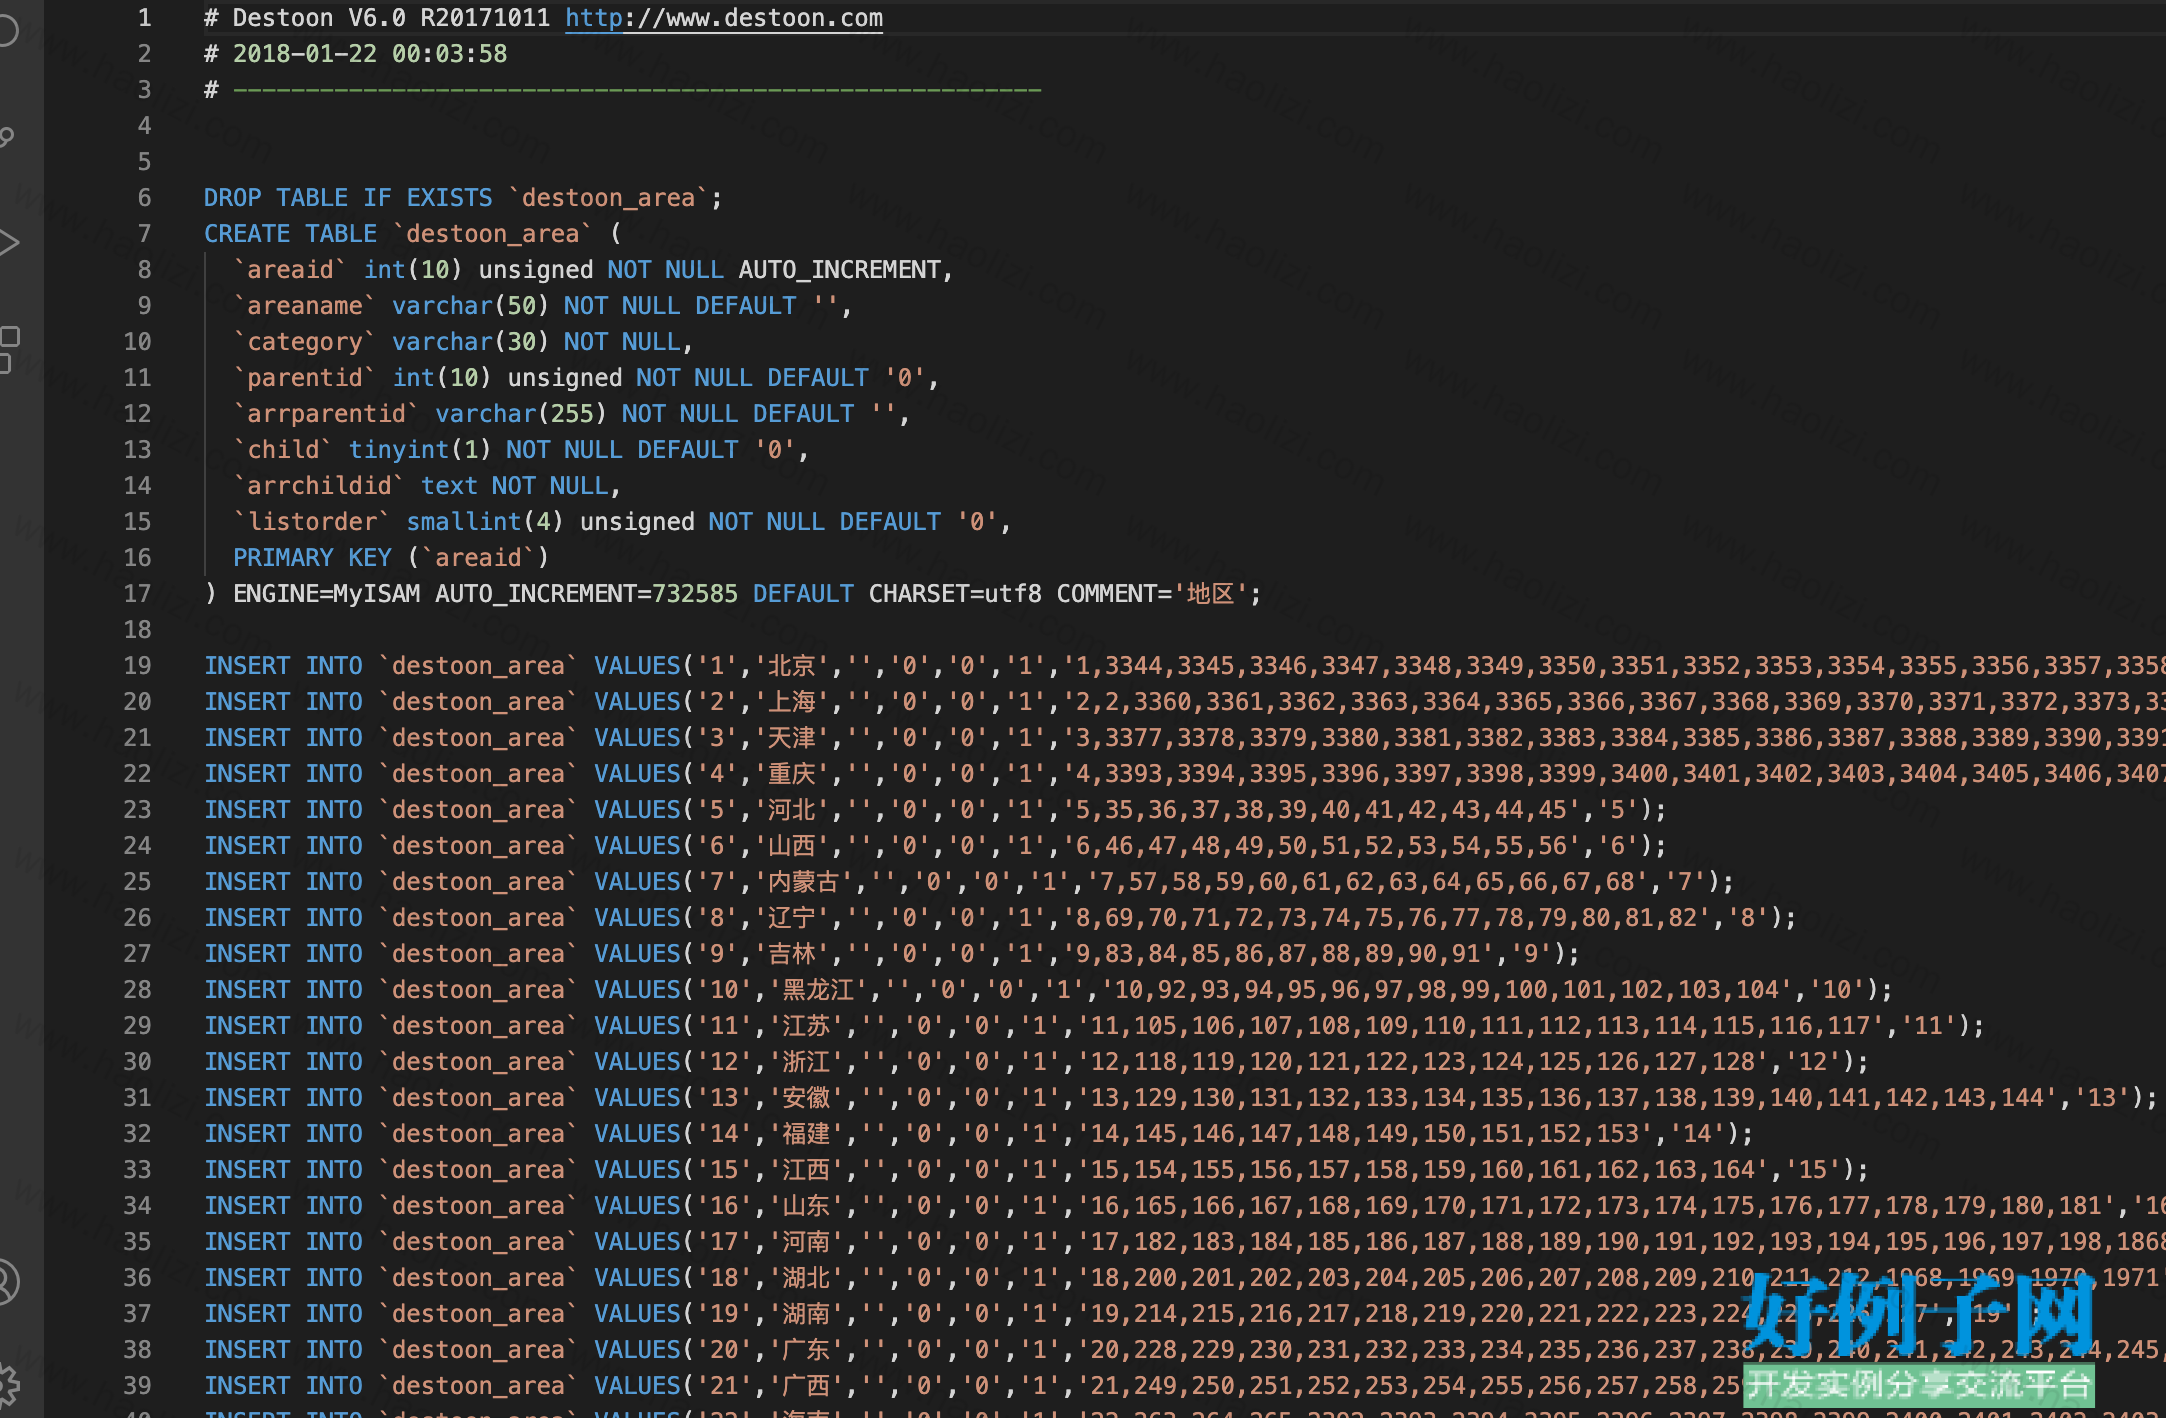Click the INSERT row for '安徽'
This screenshot has height=1418, width=2166.
(x=1181, y=1098)
